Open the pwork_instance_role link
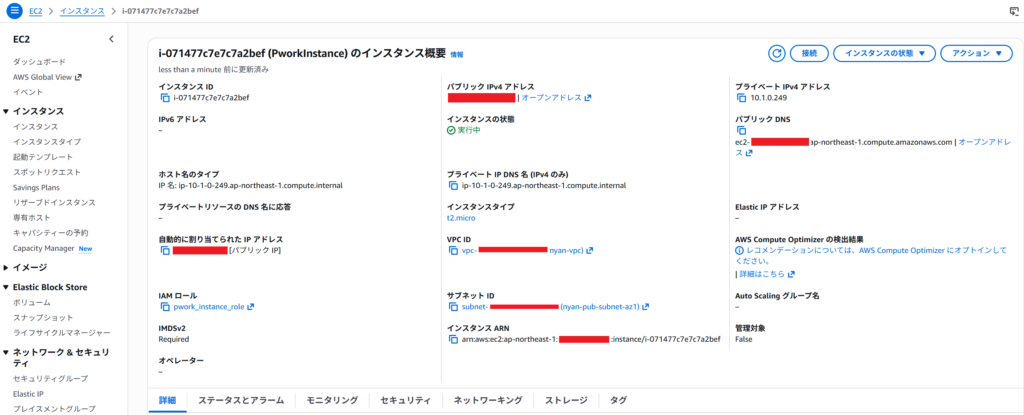1024x415 pixels. tap(210, 307)
